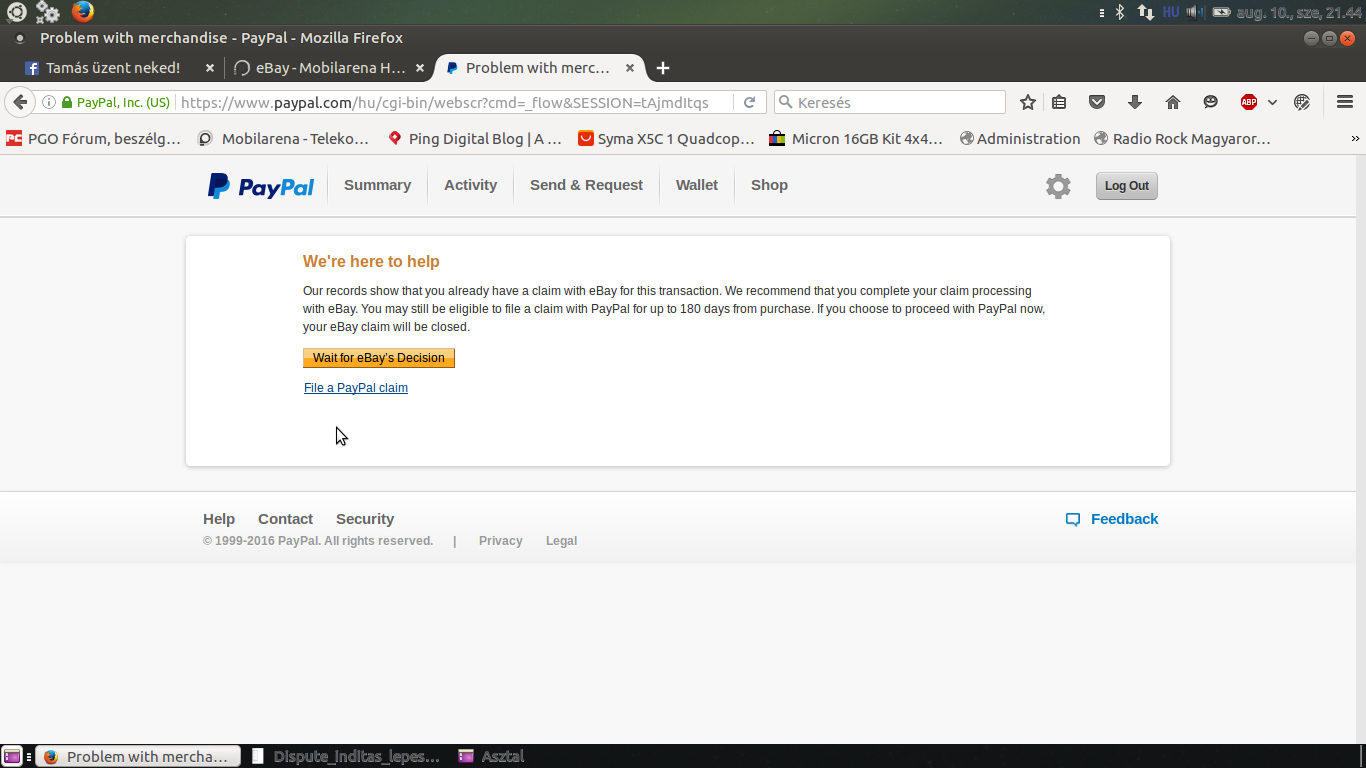Screen dimensions: 1366x768
Task: Show bookmarks list icon
Action: tap(1059, 102)
